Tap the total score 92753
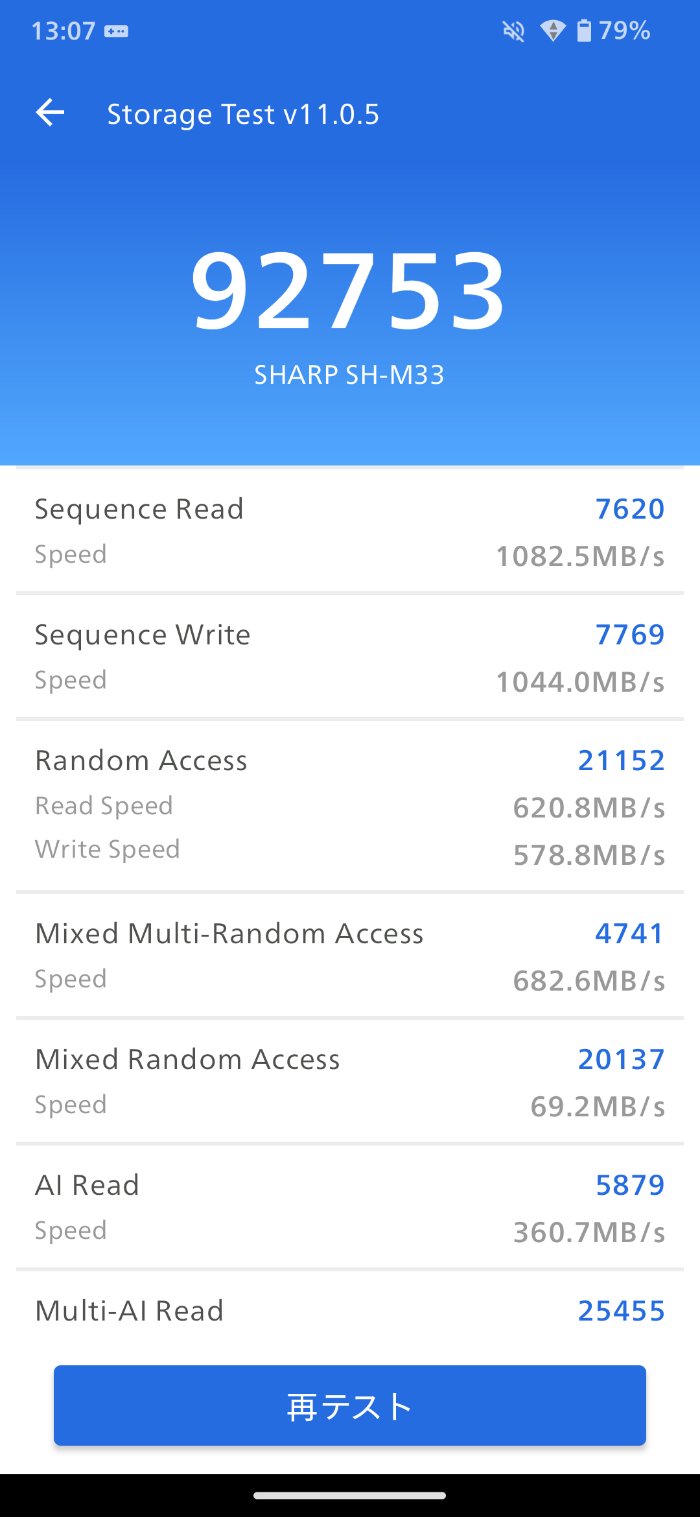This screenshot has width=700, height=1517. [x=349, y=292]
